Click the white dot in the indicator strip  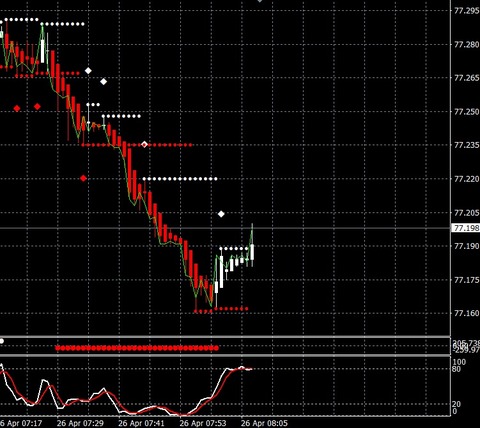click(2, 341)
